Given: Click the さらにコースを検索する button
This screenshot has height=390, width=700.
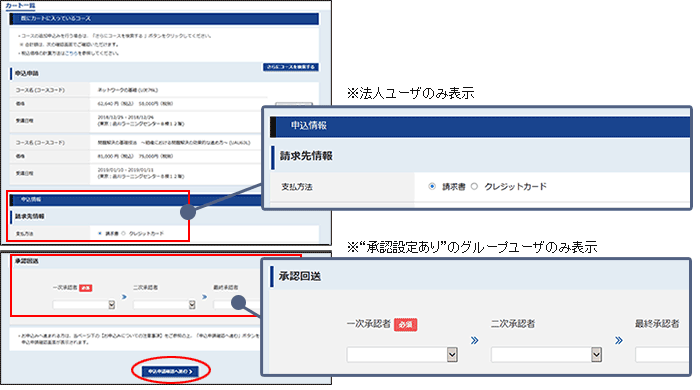Looking at the screenshot, I should [x=290, y=67].
